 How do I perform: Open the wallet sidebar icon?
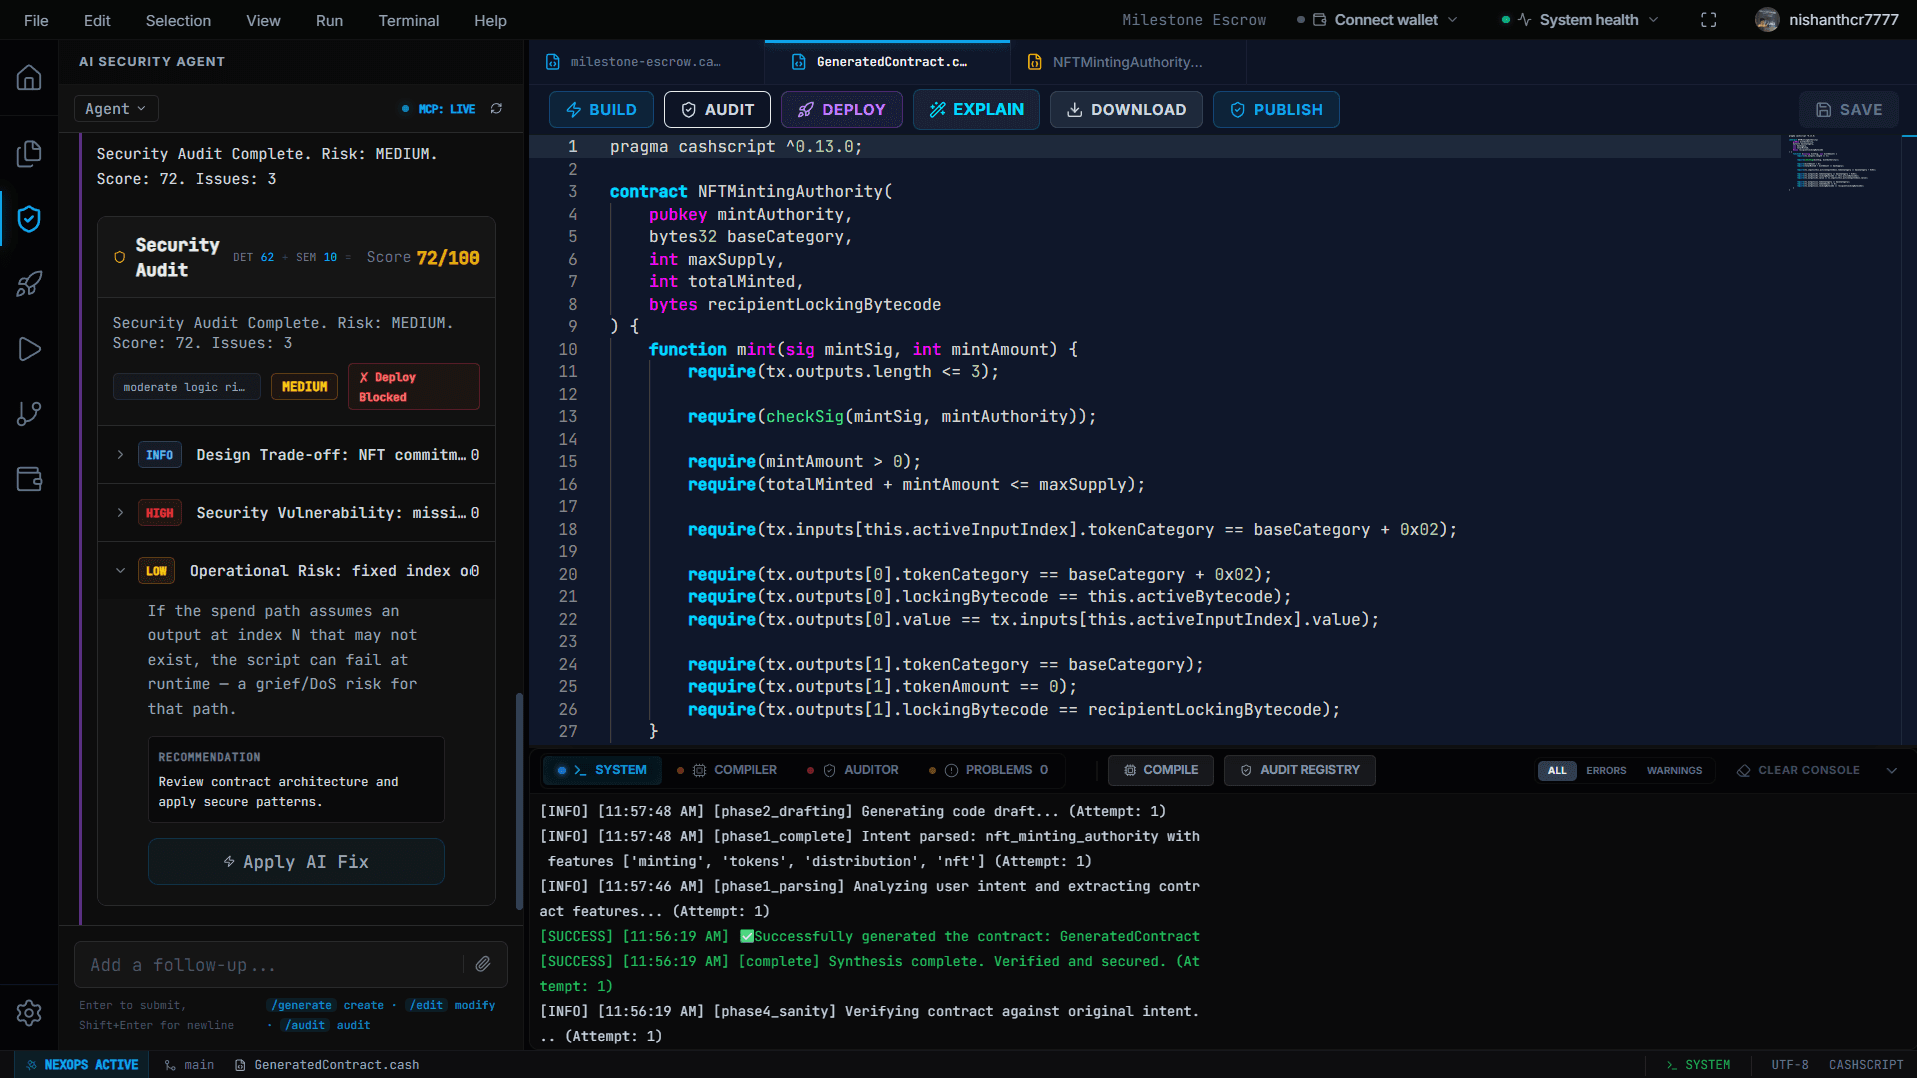tap(29, 479)
